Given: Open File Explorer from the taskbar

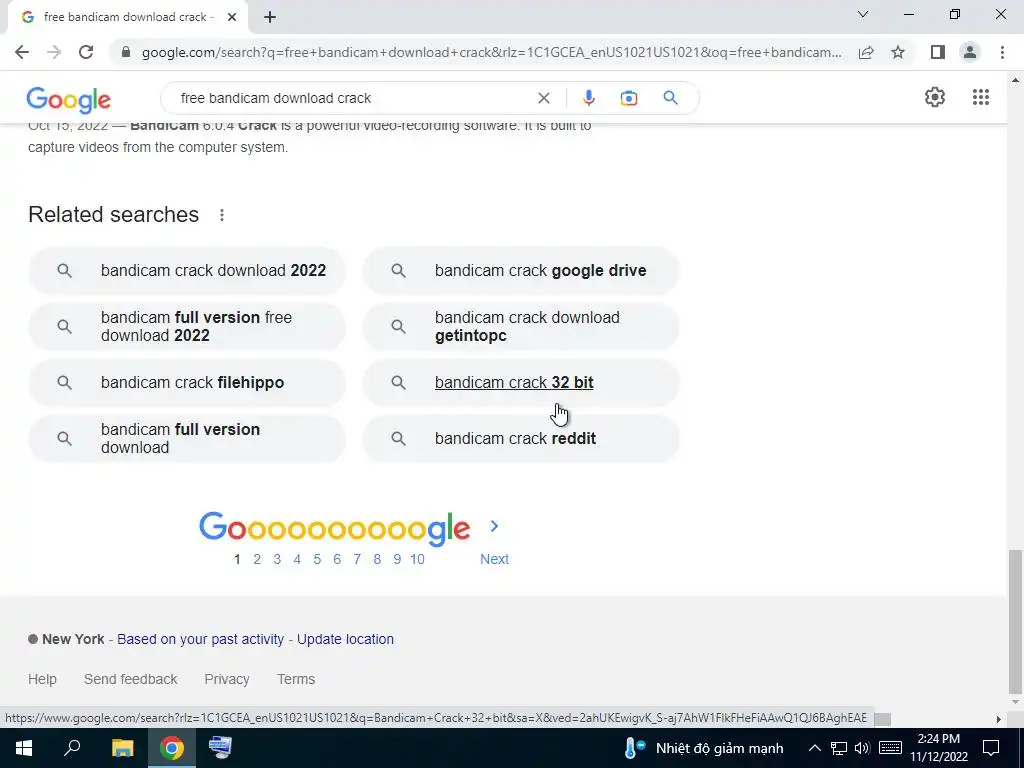Looking at the screenshot, I should (122, 748).
